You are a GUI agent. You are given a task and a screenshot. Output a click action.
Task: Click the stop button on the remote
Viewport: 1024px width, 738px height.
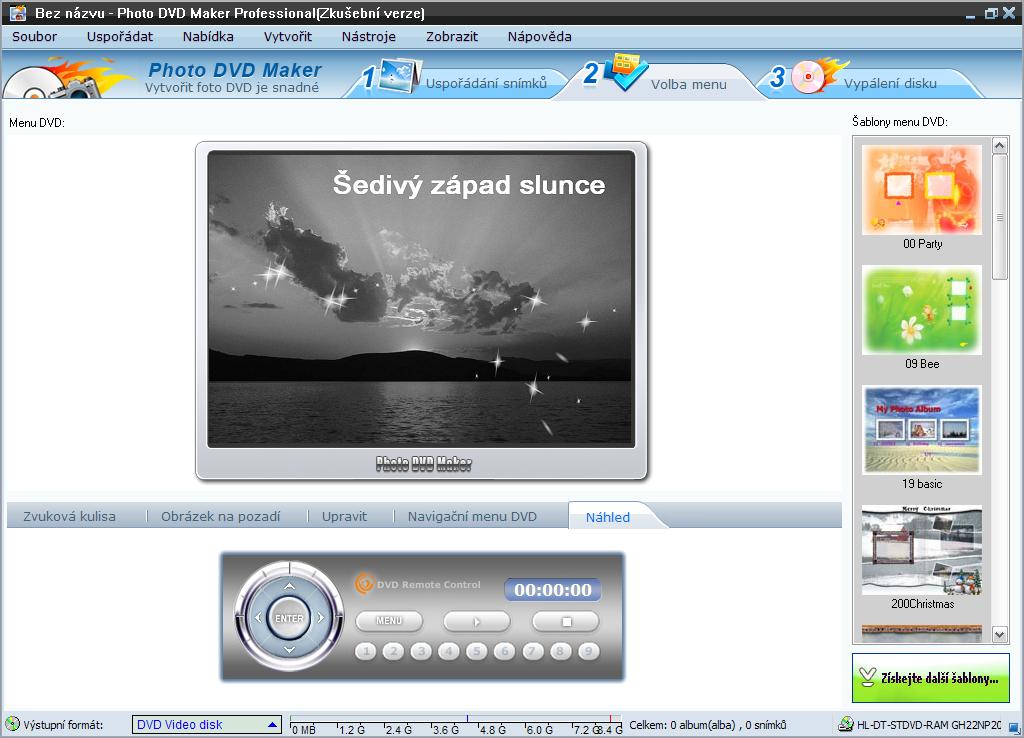(566, 621)
